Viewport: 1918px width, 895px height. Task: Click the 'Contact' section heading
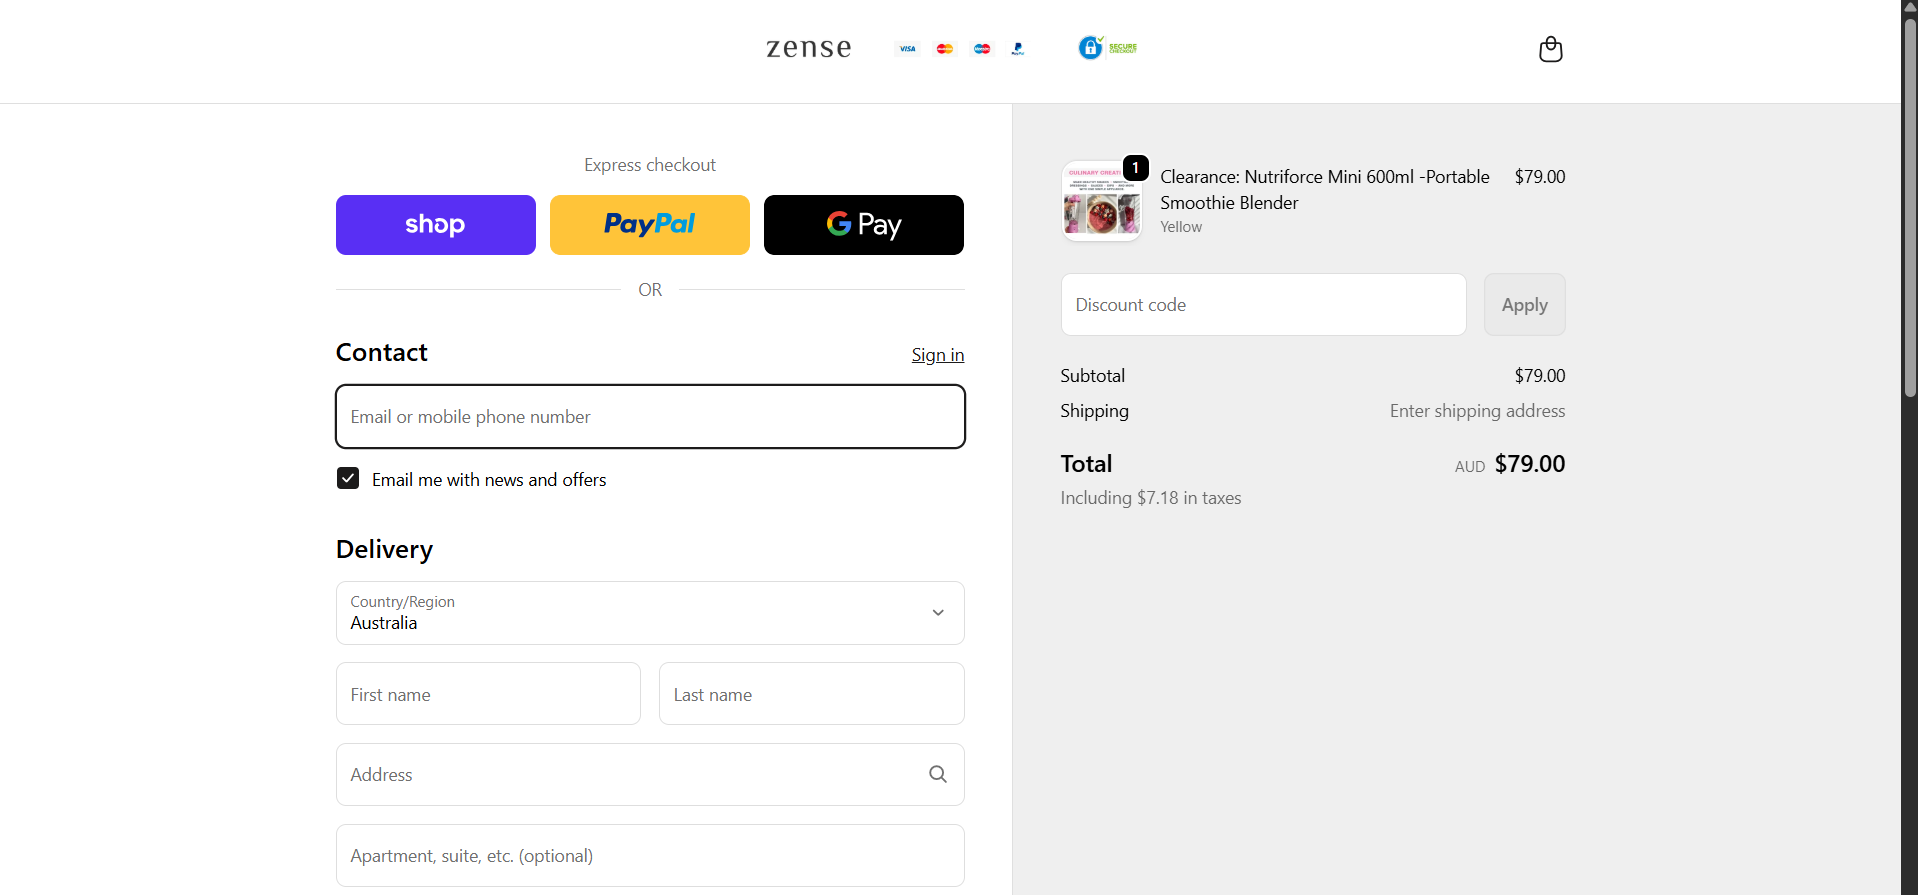pos(382,352)
